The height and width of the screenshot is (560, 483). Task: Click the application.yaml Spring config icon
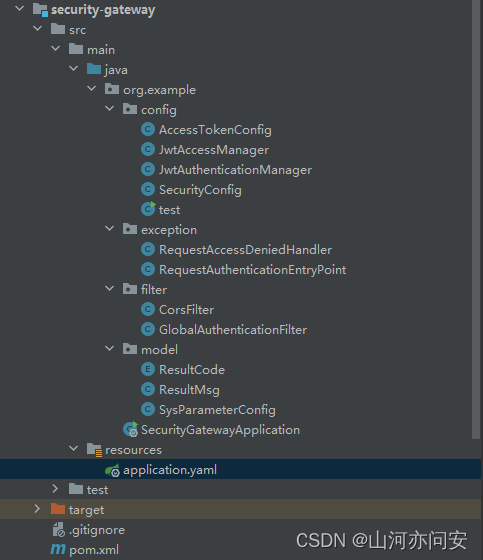[x=113, y=470]
